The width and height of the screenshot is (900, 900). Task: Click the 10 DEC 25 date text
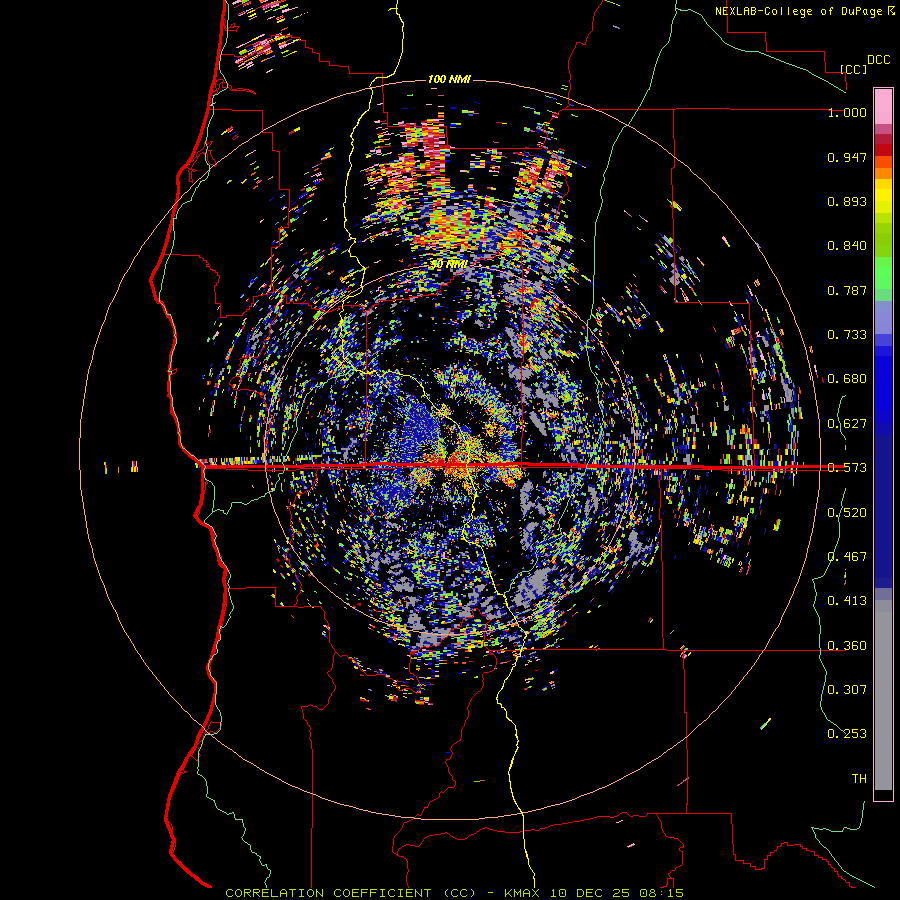coord(590,893)
